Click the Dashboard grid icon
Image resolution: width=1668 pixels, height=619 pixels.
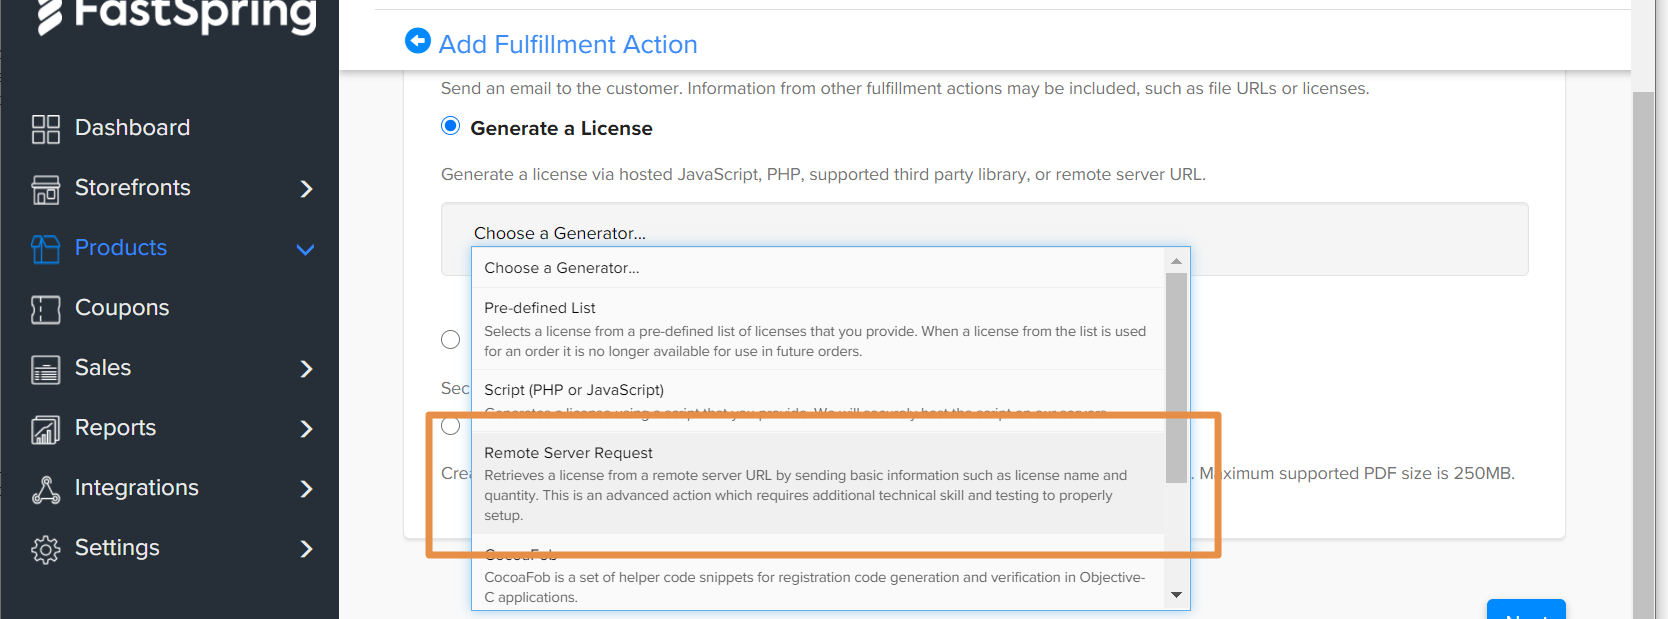point(45,128)
